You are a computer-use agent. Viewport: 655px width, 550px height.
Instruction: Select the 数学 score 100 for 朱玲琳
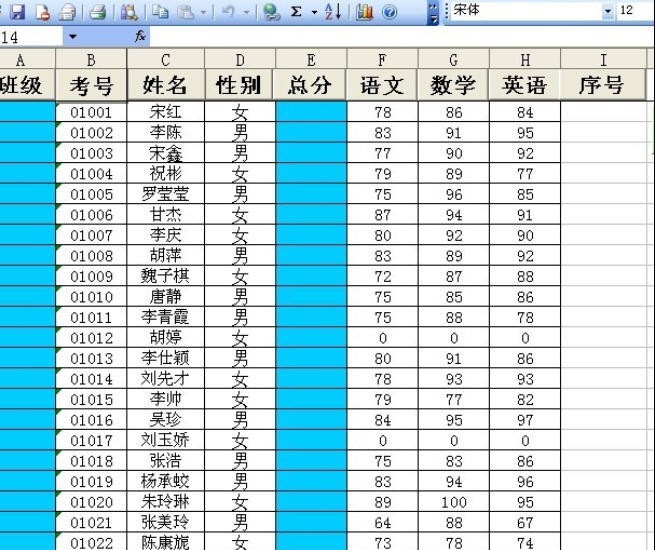click(454, 502)
